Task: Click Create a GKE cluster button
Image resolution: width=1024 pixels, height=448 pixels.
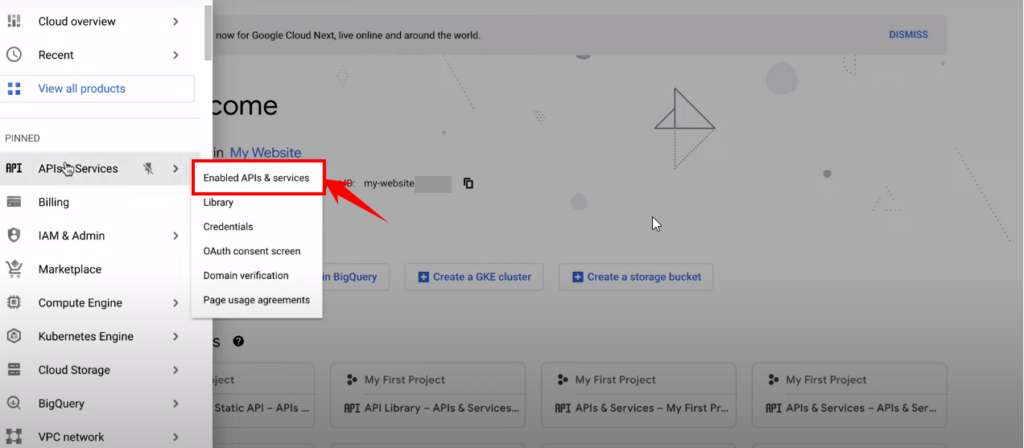Action: [475, 277]
